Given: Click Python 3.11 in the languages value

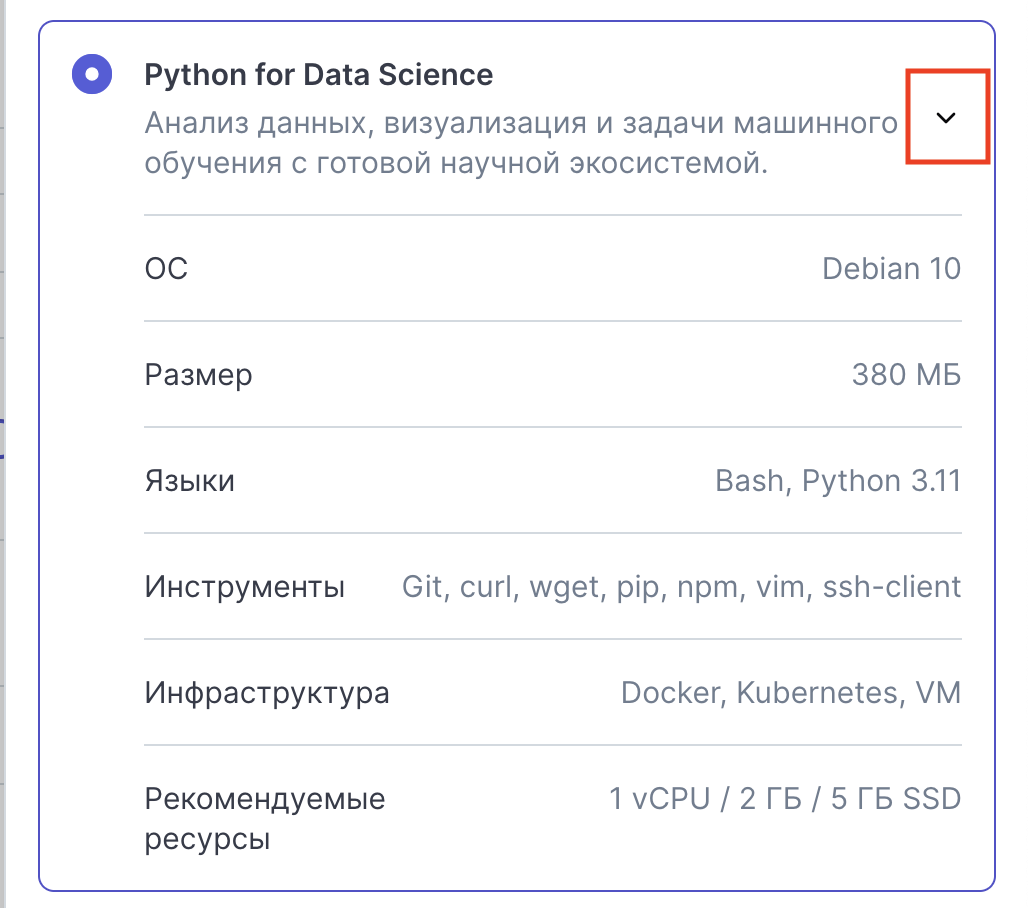Looking at the screenshot, I should click(881, 481).
